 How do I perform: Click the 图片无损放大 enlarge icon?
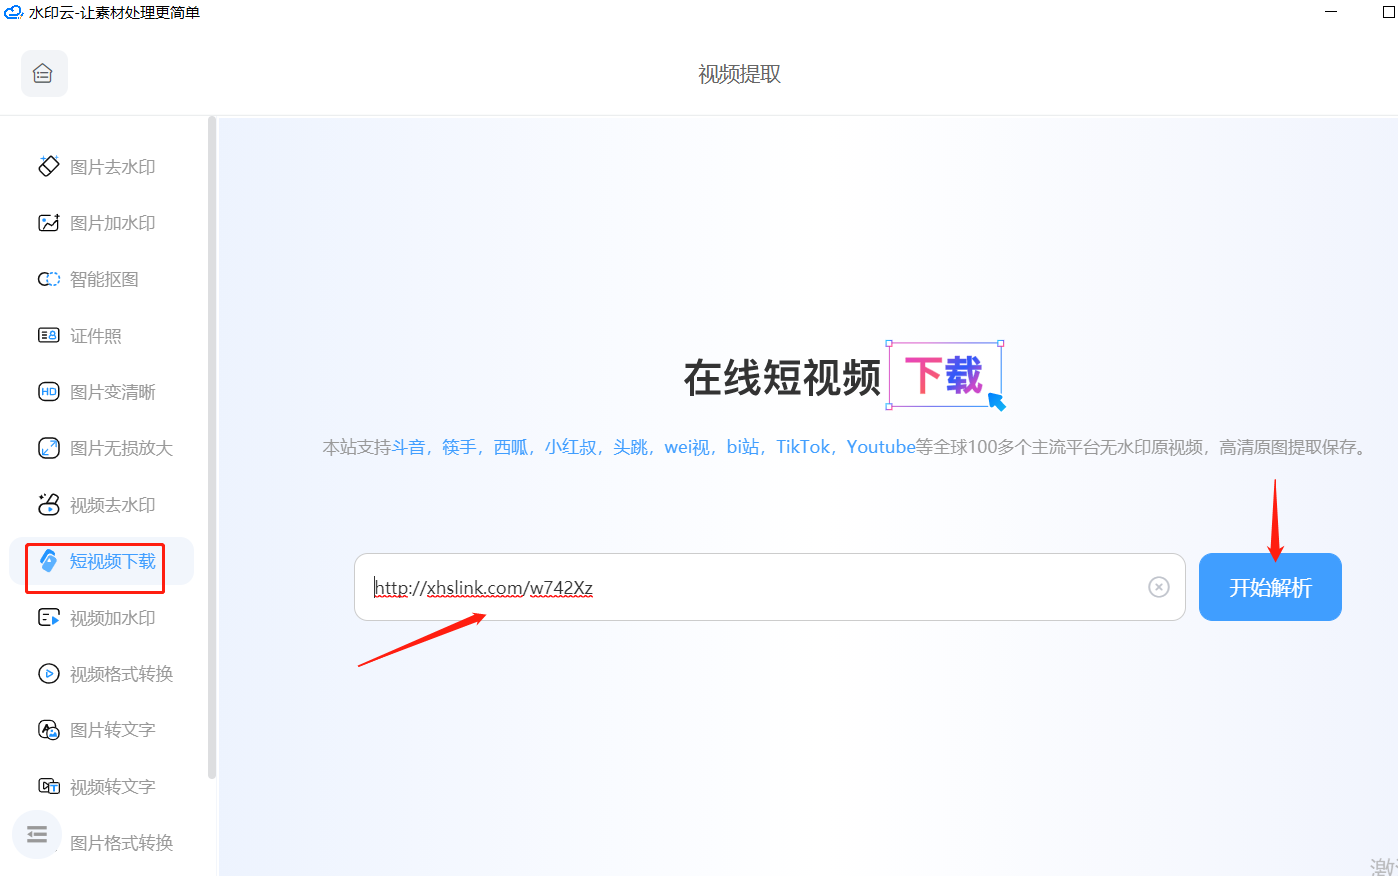point(49,448)
